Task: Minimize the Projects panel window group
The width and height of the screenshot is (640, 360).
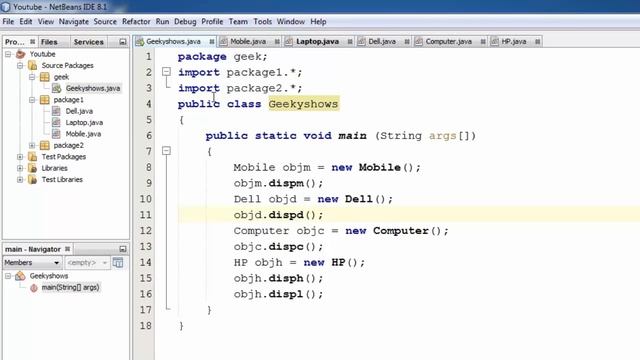Action: (x=123, y=42)
